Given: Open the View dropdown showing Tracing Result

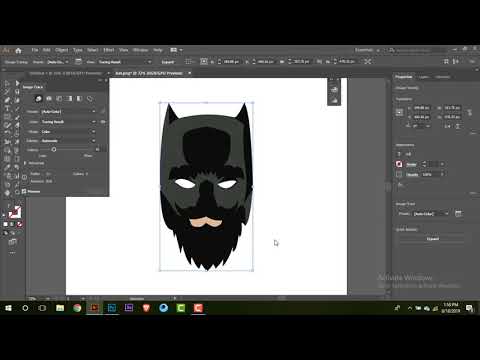Looking at the screenshot, I should pos(68,122).
